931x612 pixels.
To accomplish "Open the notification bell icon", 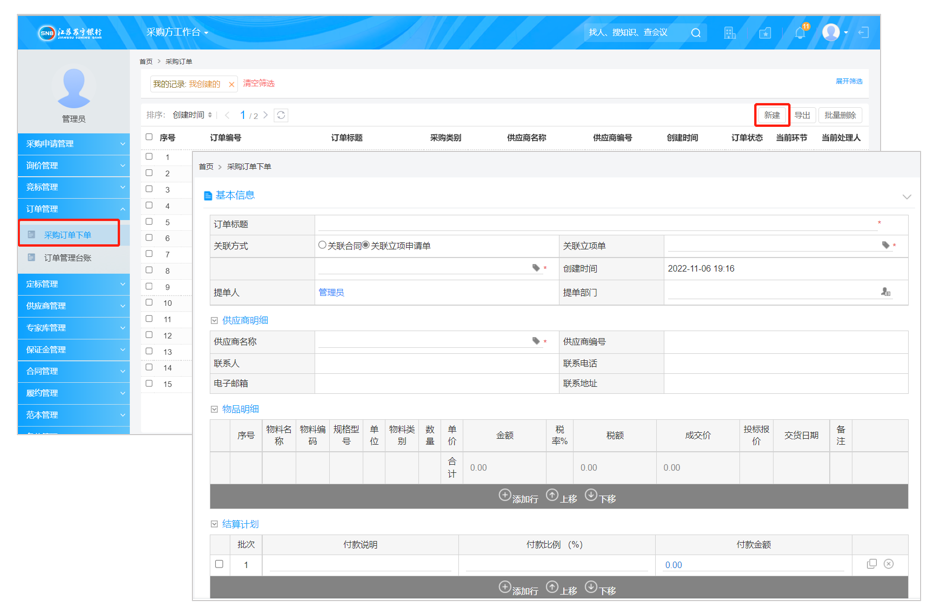I will (800, 33).
